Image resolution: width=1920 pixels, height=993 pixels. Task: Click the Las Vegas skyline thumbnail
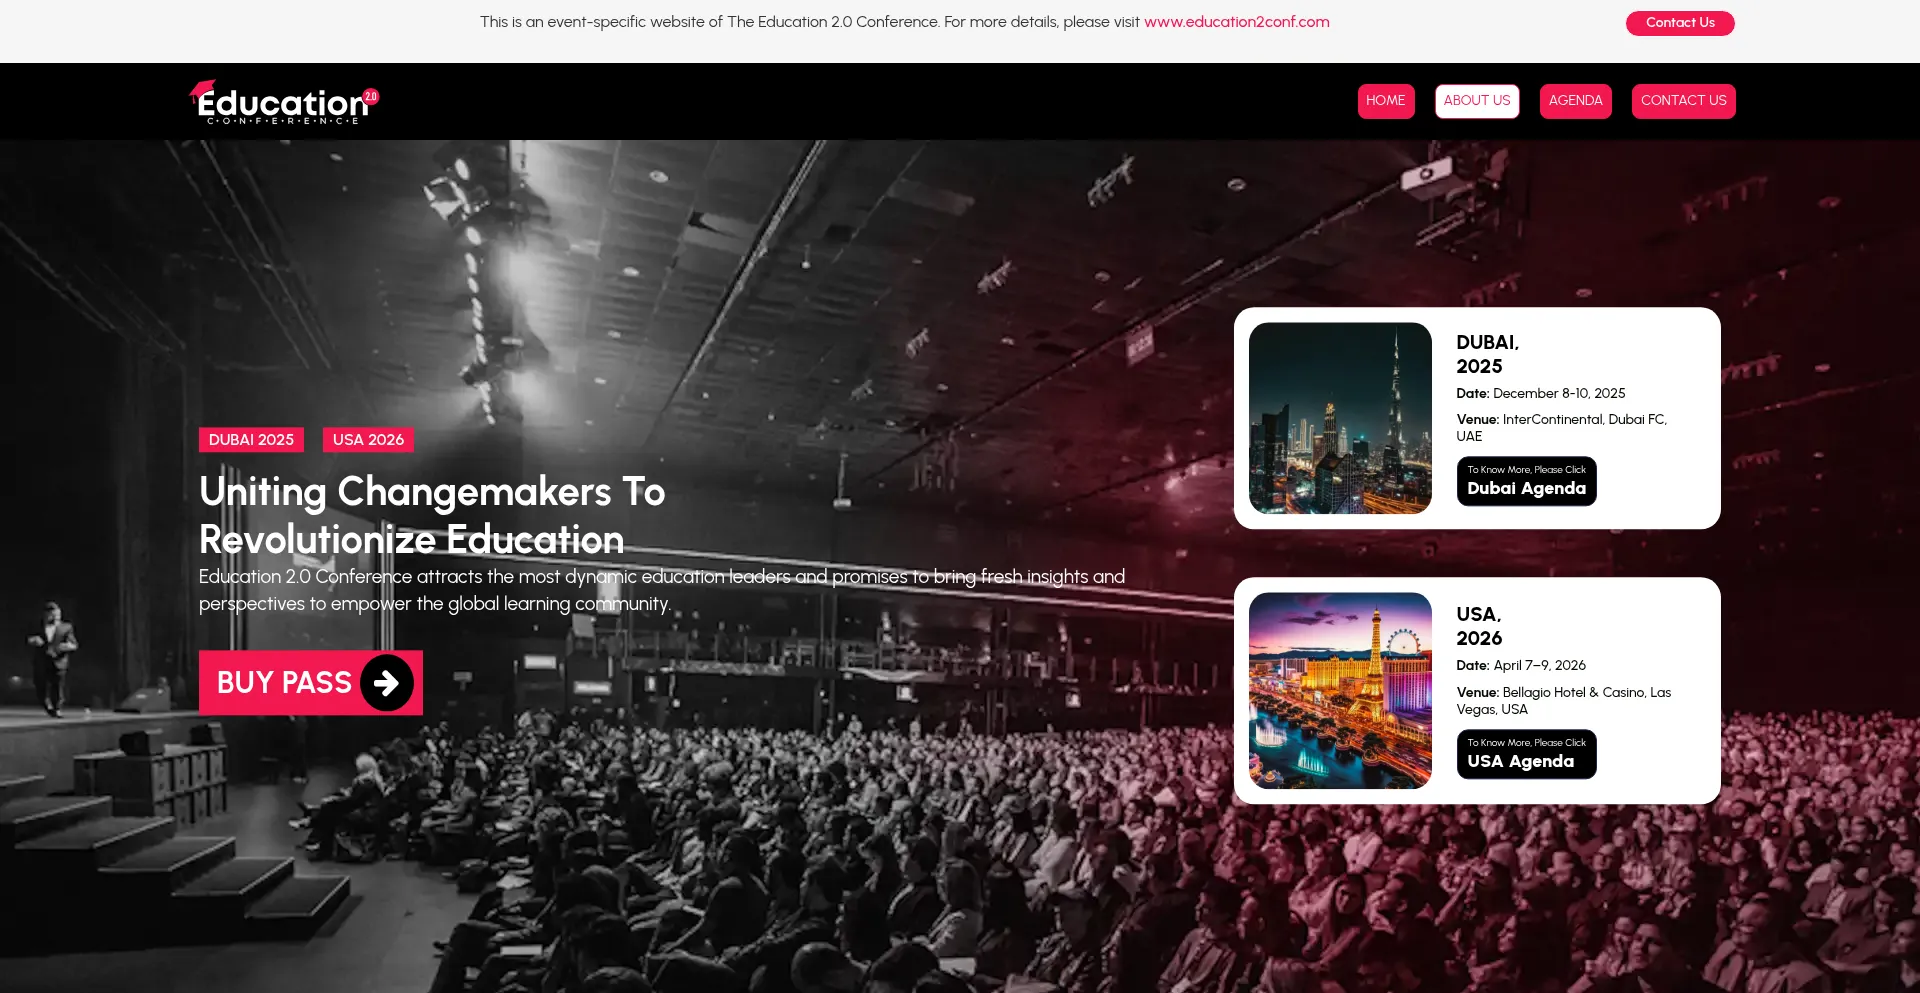(1340, 691)
